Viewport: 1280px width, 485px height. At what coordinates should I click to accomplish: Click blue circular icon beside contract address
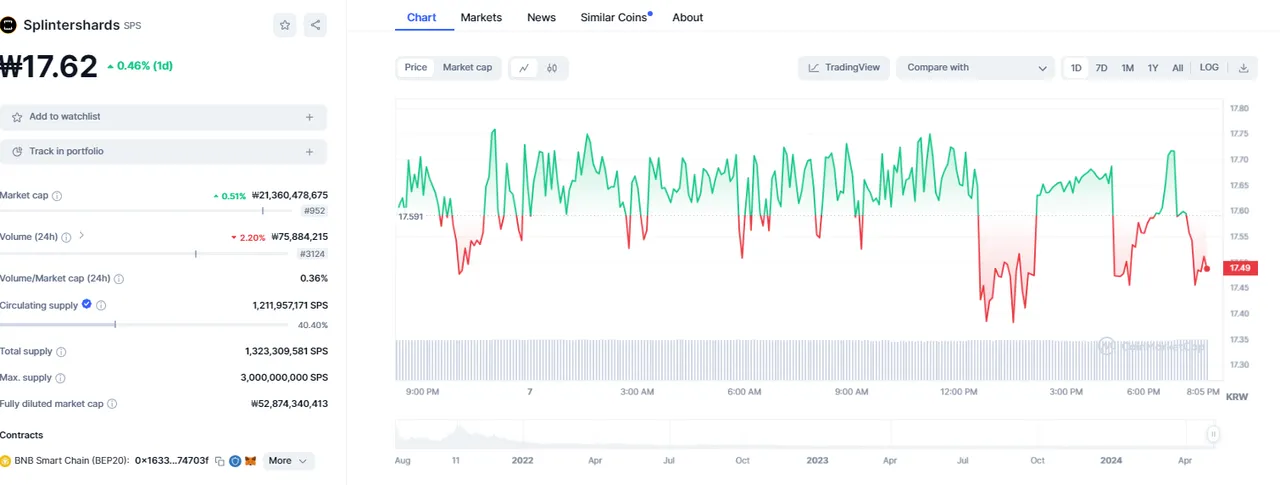pos(235,461)
